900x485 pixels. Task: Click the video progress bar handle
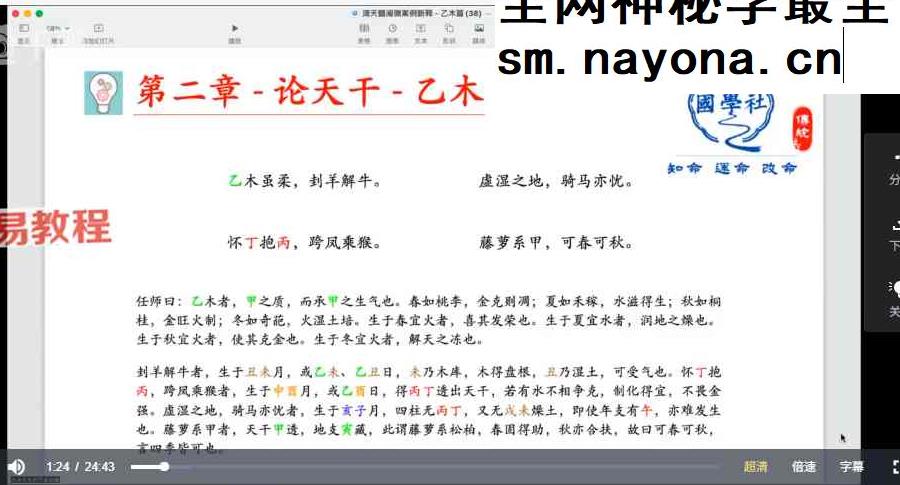pos(164,467)
